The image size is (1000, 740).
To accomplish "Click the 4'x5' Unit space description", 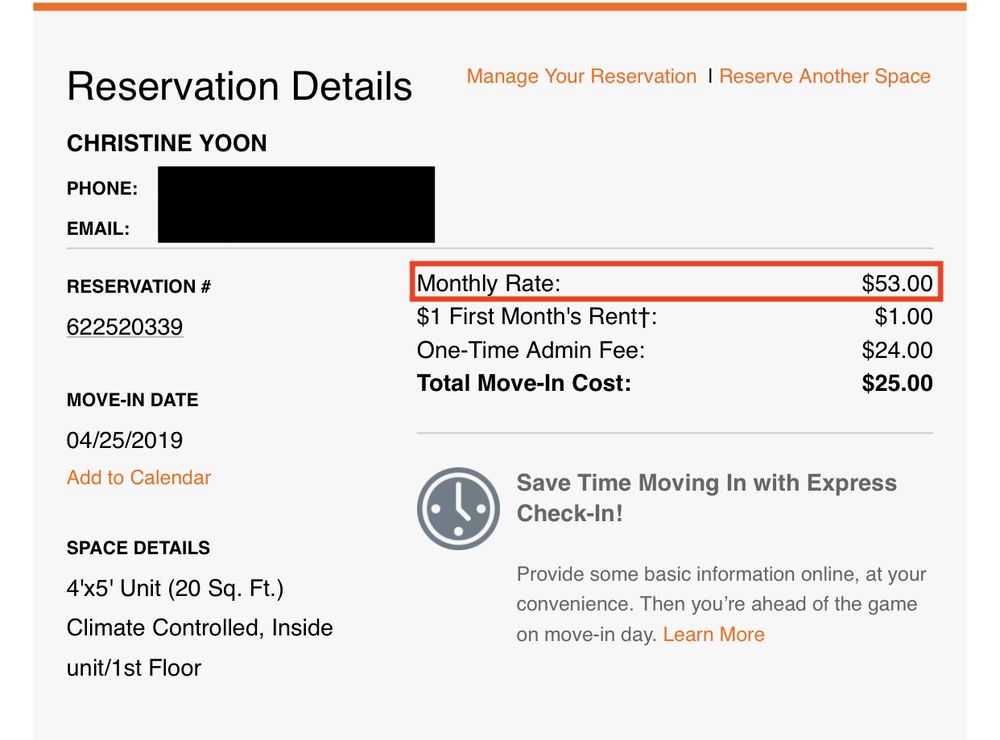I will [175, 589].
